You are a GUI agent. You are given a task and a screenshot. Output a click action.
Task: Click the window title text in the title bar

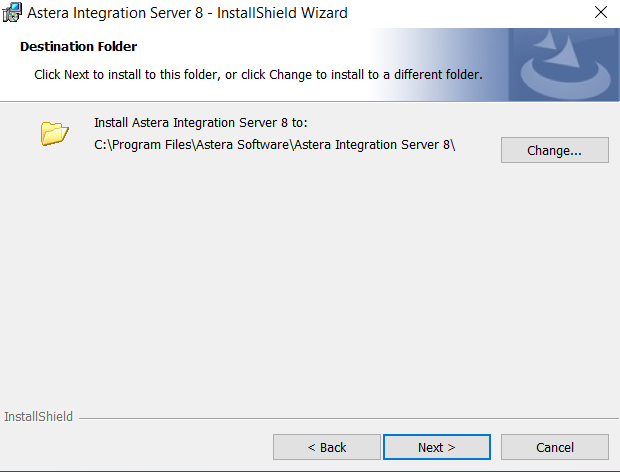pos(187,13)
